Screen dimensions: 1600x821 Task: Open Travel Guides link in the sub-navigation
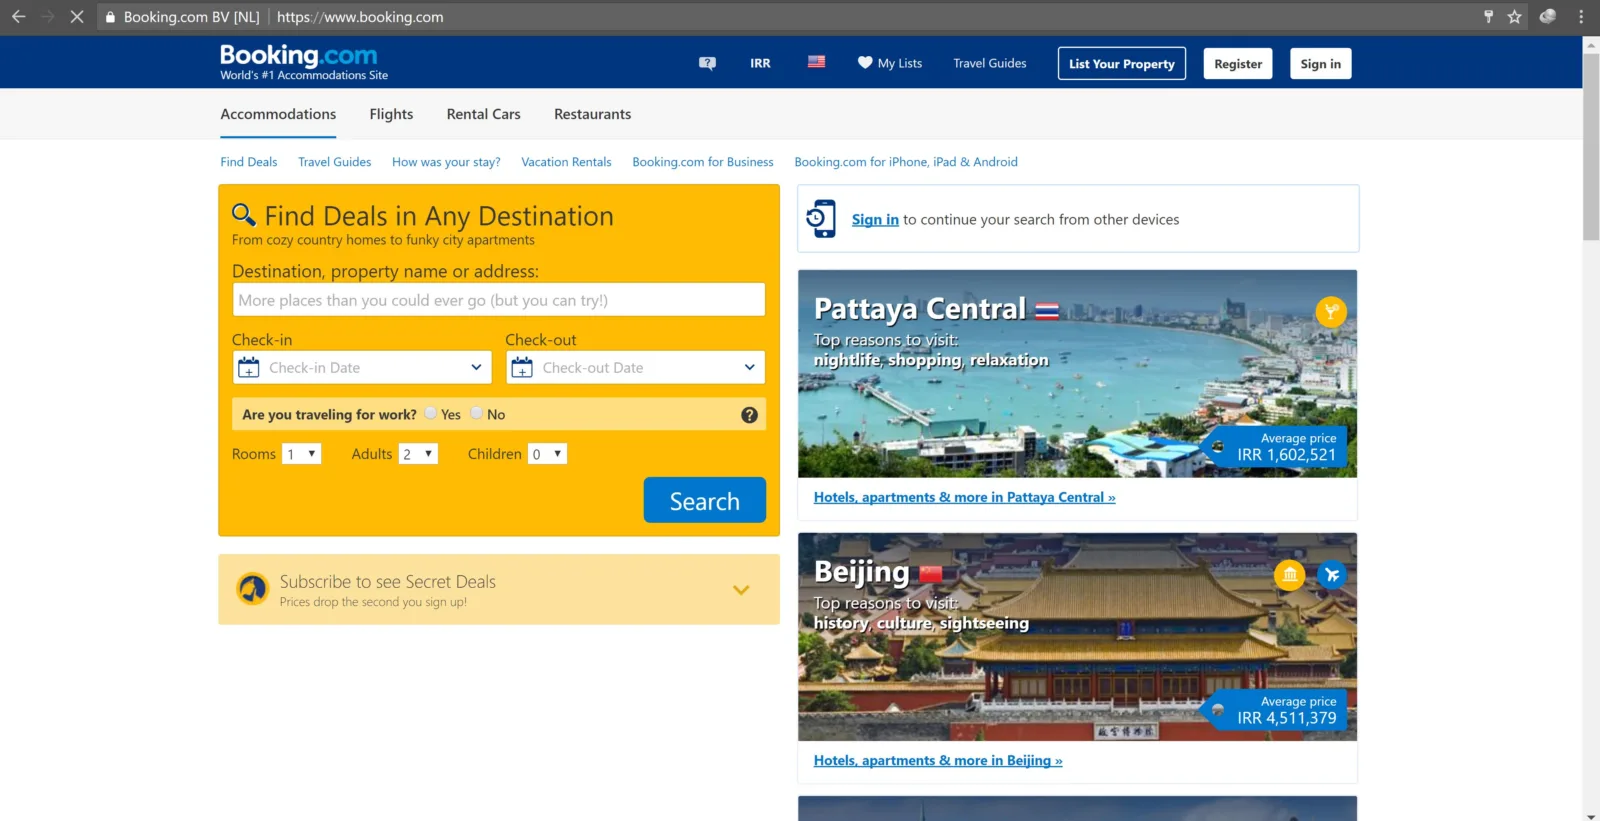335,162
